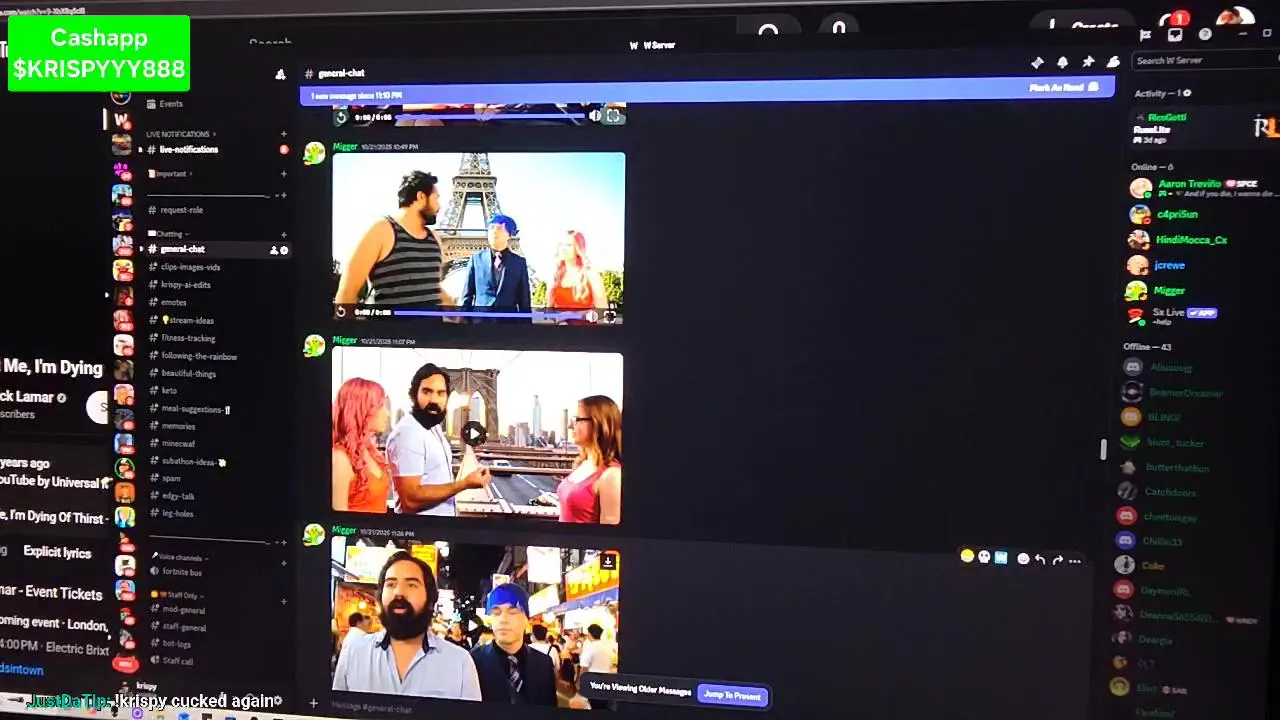Collapse the Staff Only category
This screenshot has width=1280, height=720.
pos(176,595)
